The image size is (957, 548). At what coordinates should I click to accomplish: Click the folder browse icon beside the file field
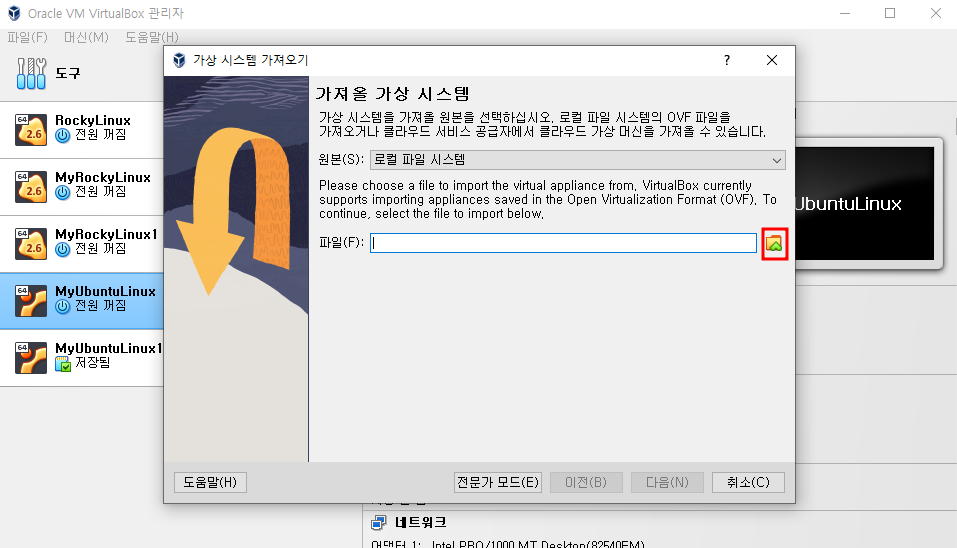coord(774,243)
